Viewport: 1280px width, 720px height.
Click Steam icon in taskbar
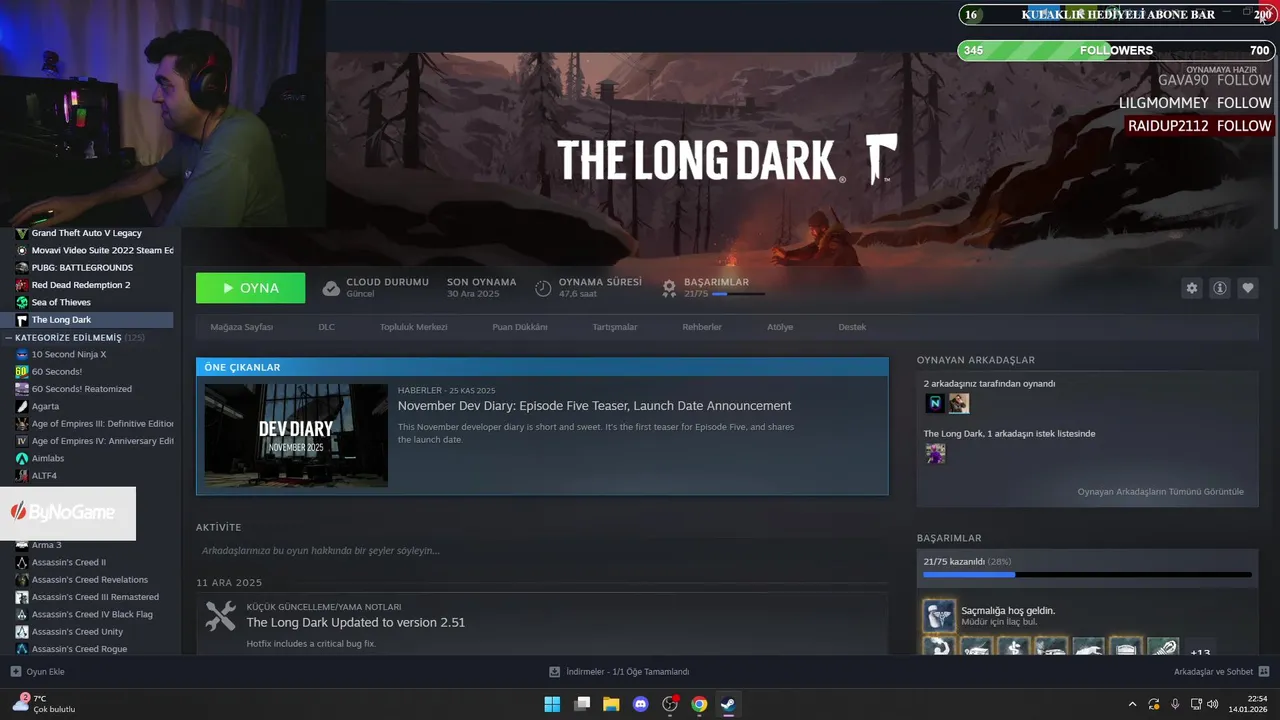[728, 704]
